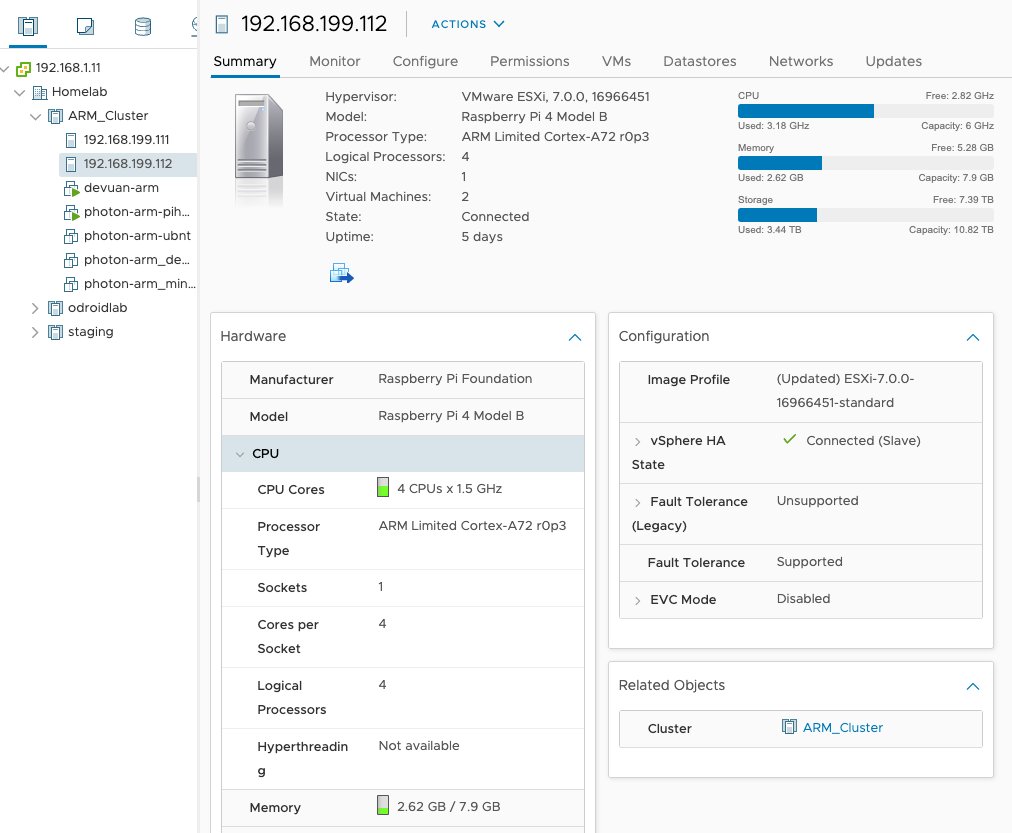This screenshot has width=1012, height=833.
Task: Click photon-arm-ubnt VM icon
Action: point(71,236)
